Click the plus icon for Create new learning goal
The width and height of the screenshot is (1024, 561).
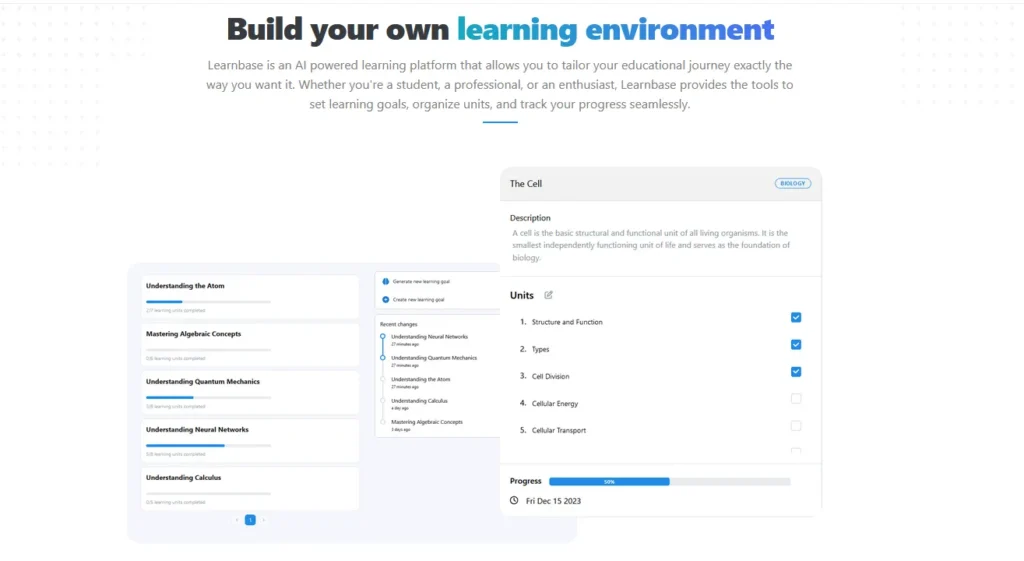(x=385, y=300)
